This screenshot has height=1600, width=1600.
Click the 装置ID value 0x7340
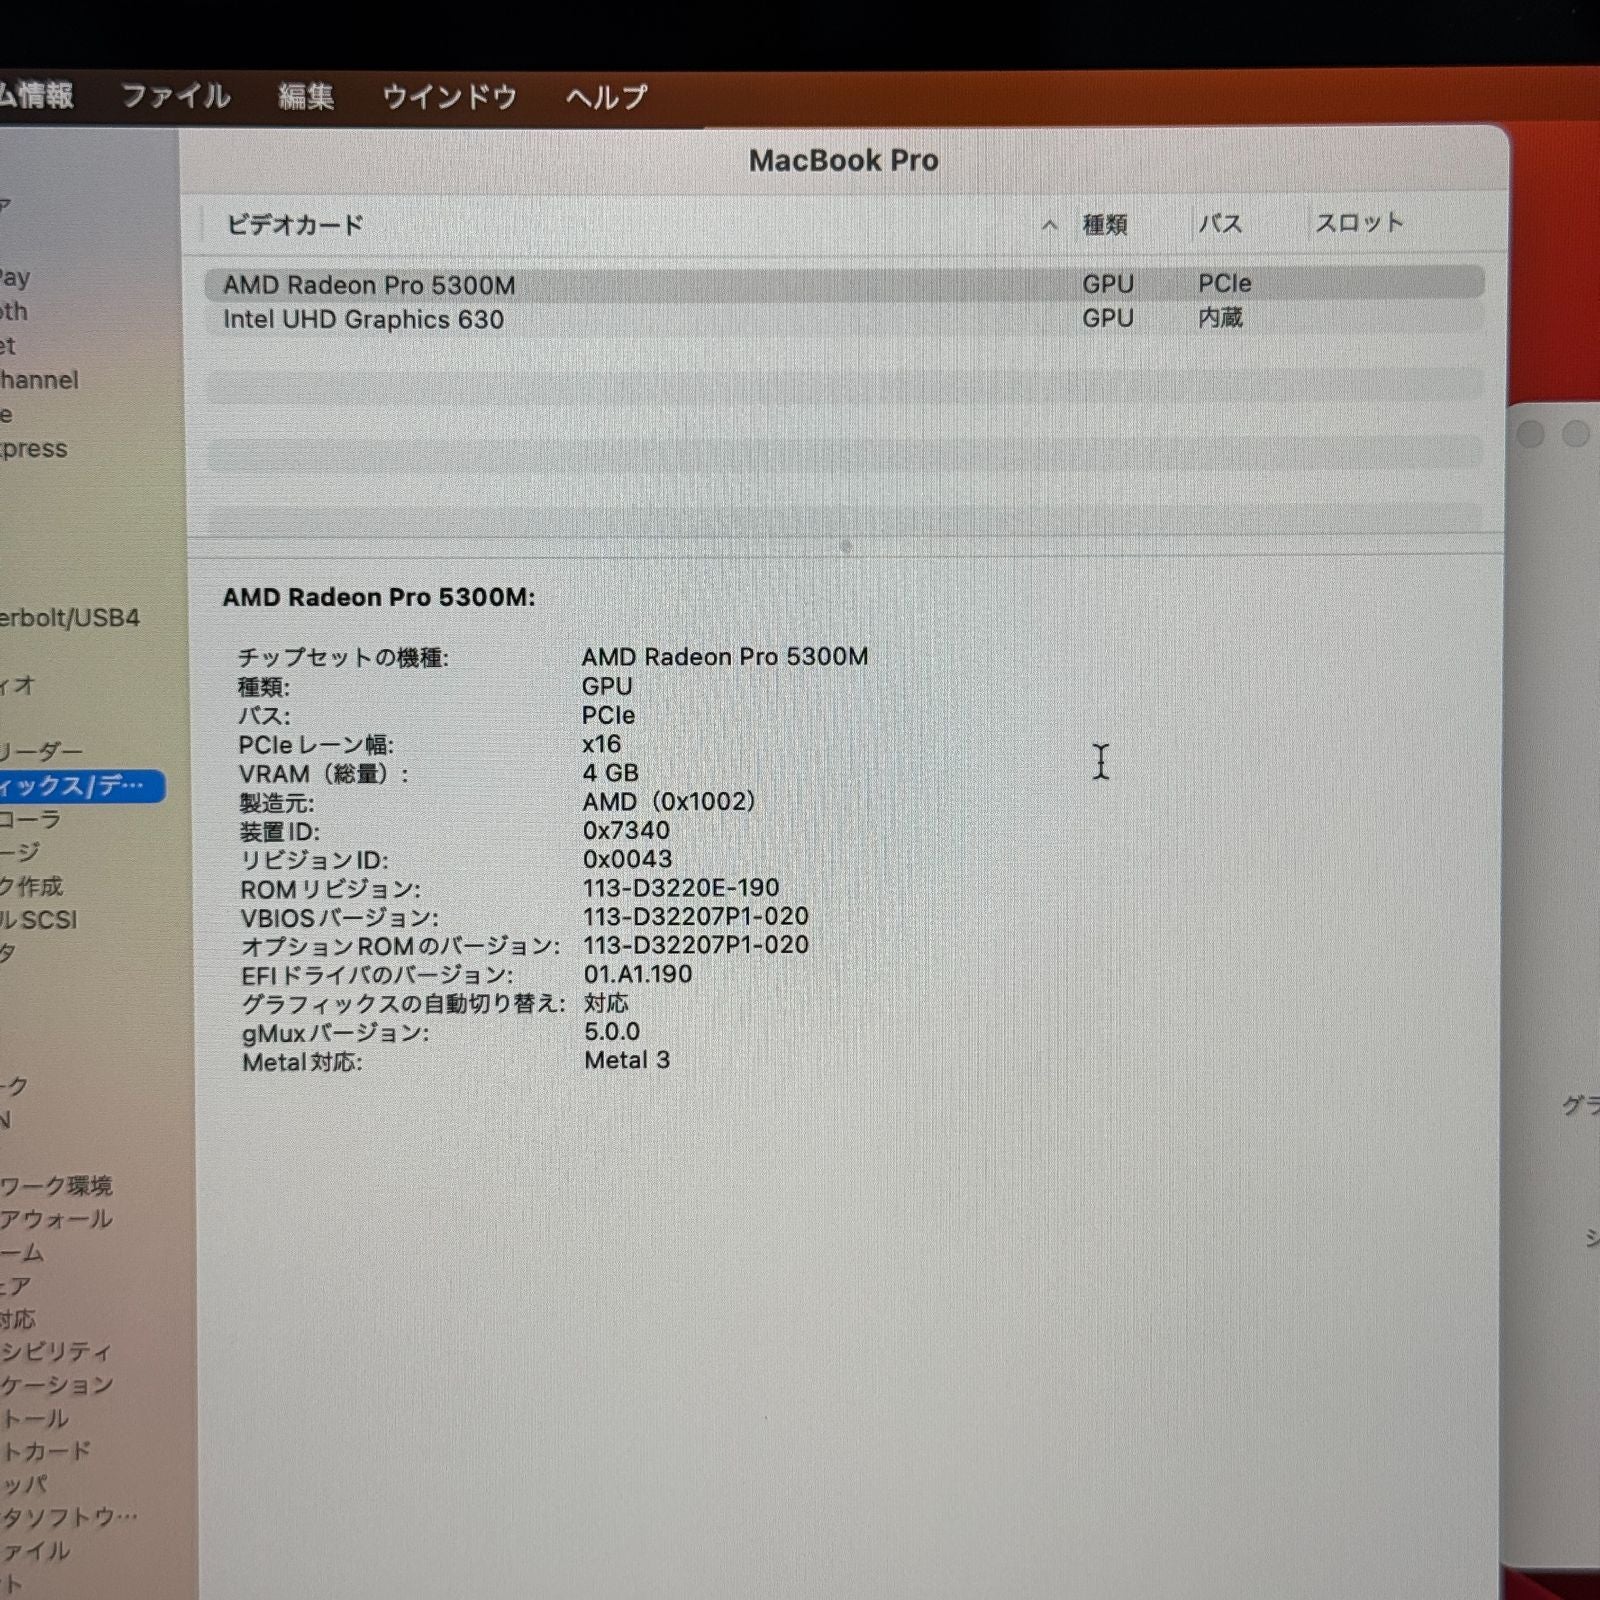[x=627, y=830]
